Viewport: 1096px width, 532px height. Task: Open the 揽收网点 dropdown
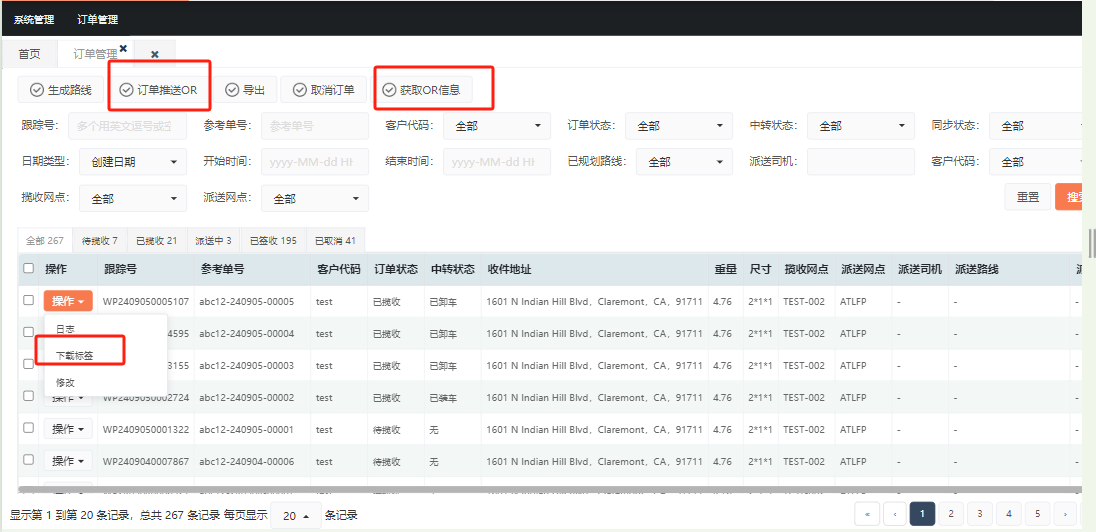(133, 199)
